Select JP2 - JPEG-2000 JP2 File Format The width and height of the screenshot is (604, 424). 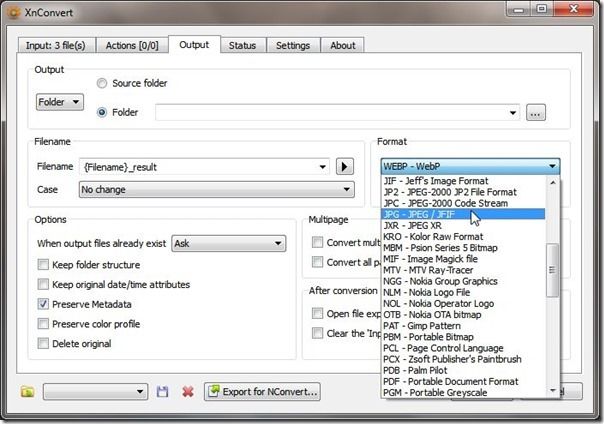463,192
